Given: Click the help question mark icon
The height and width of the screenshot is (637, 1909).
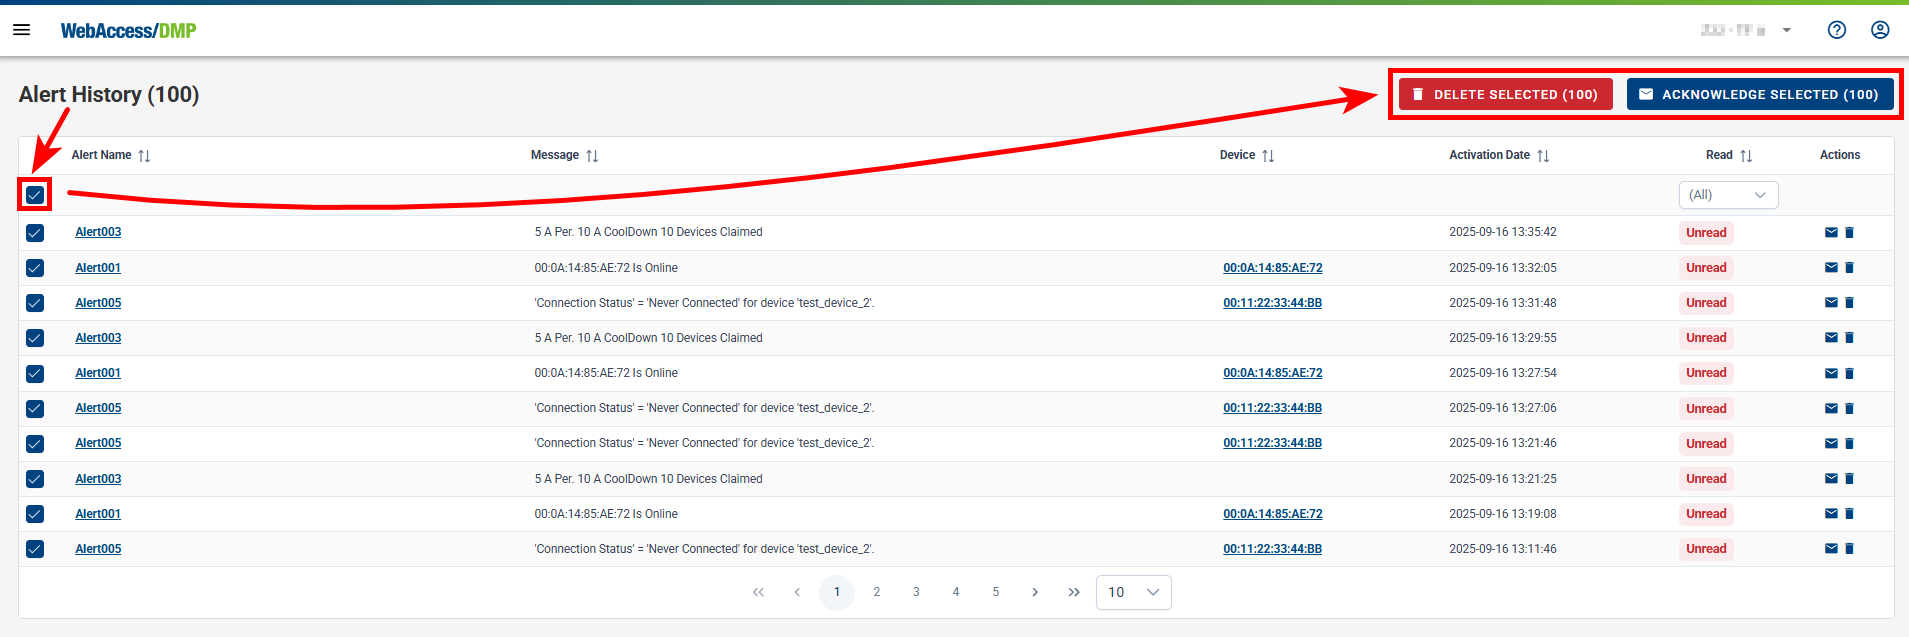Looking at the screenshot, I should click(1836, 30).
